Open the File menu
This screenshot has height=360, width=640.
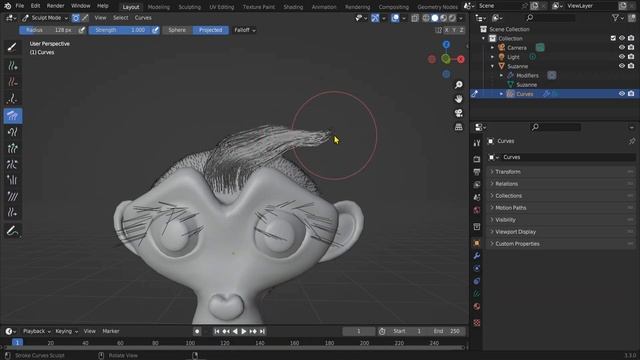click(x=20, y=6)
